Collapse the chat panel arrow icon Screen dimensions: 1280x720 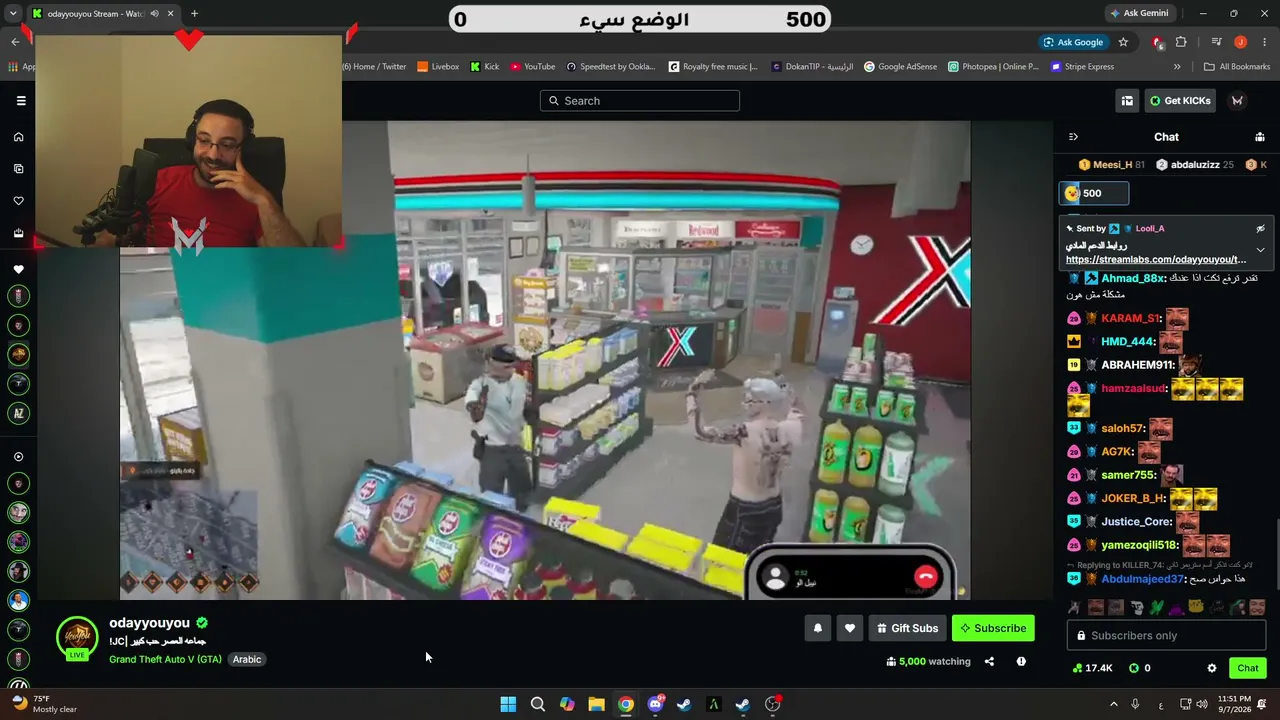1073,137
